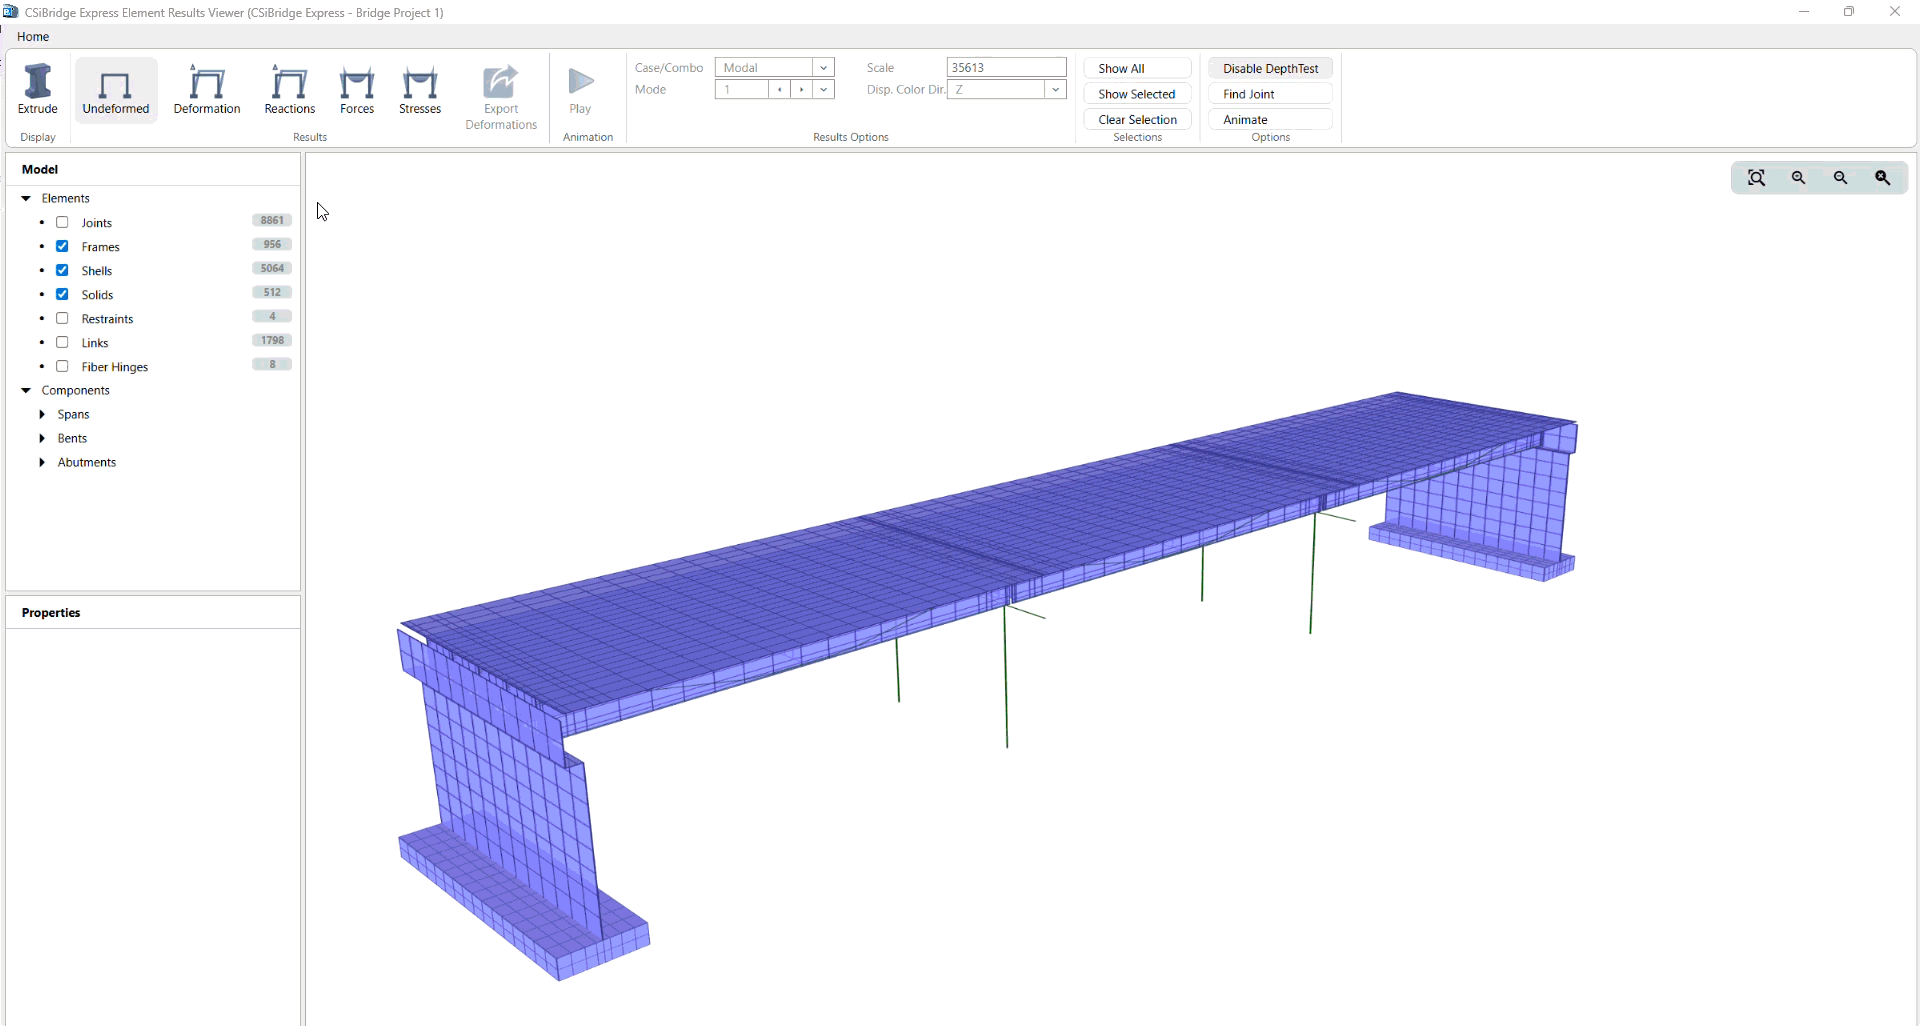
Task: Enable the Joints checkbox
Action: (x=63, y=222)
